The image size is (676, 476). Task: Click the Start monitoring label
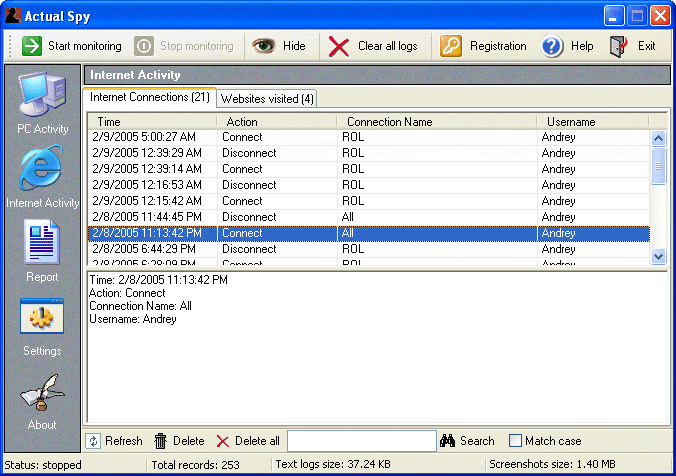pos(85,46)
